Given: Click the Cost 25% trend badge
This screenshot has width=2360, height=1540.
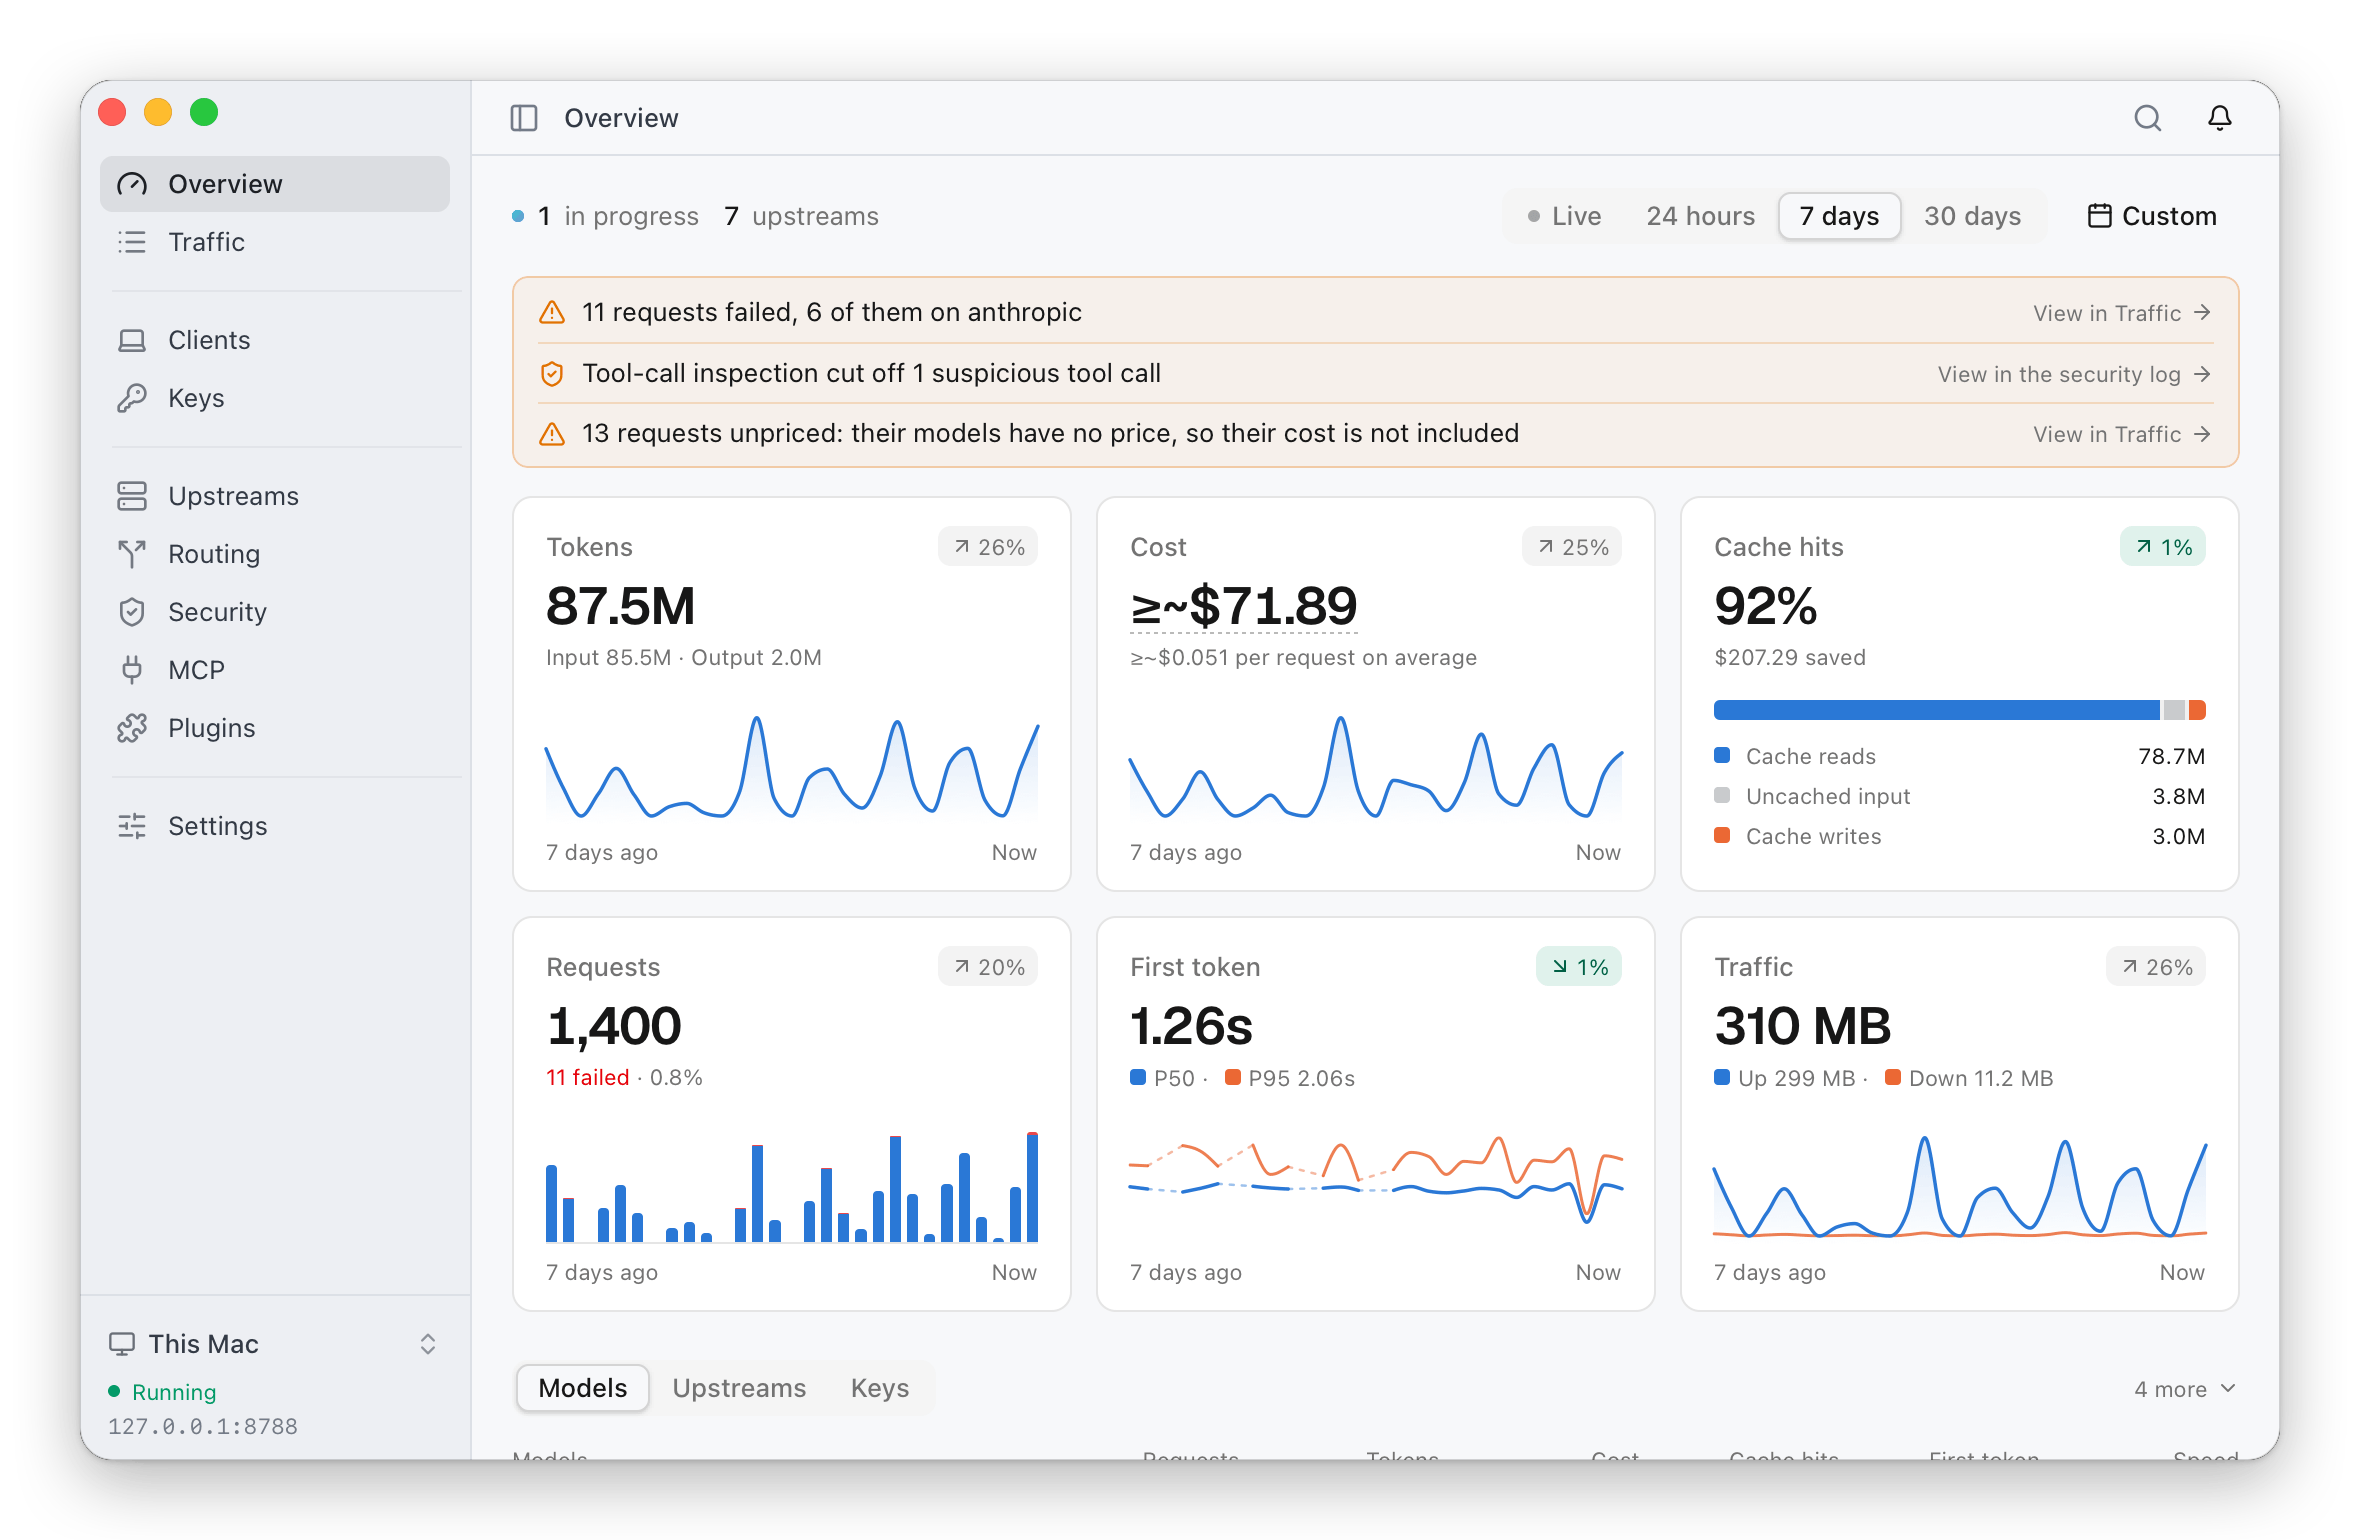Looking at the screenshot, I should tap(1572, 547).
